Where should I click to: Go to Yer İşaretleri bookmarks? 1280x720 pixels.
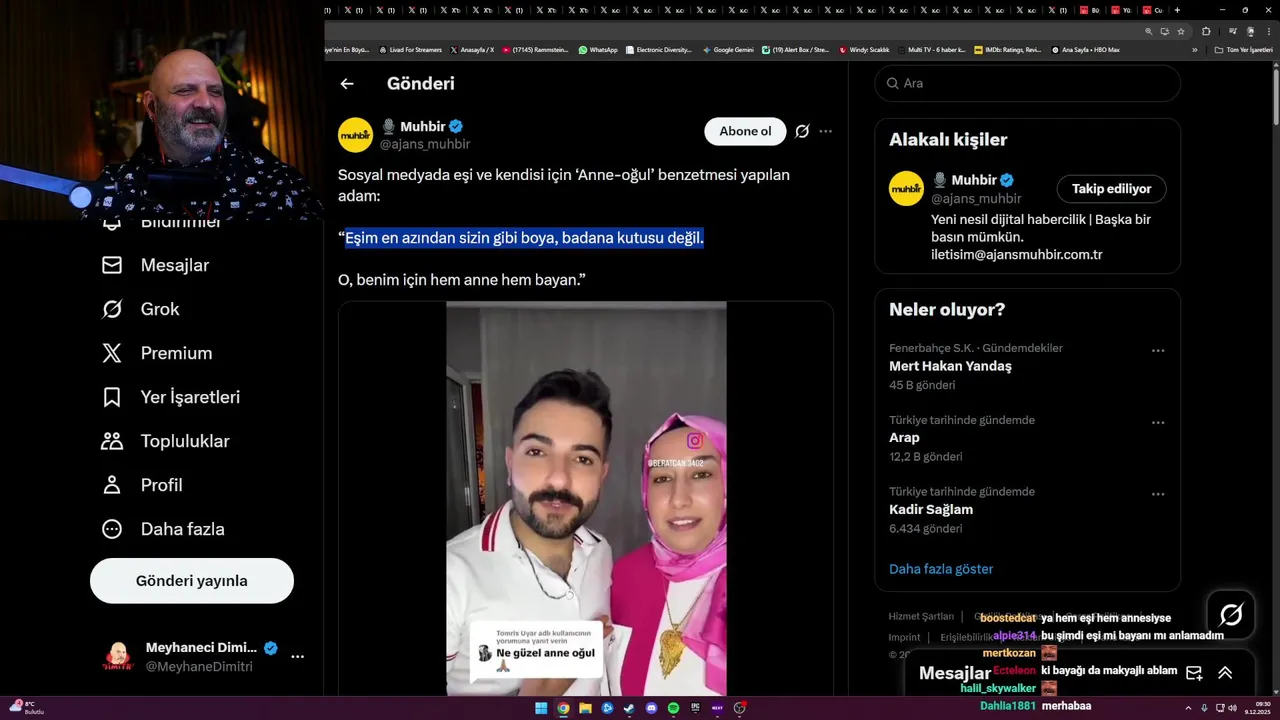pos(171,397)
